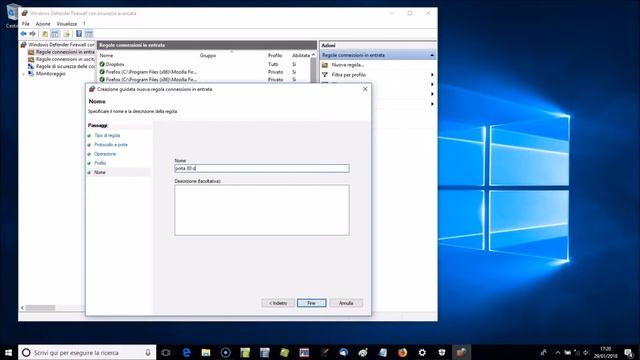This screenshot has width=640, height=360.
Task: Click the Annulla button
Action: click(346, 303)
